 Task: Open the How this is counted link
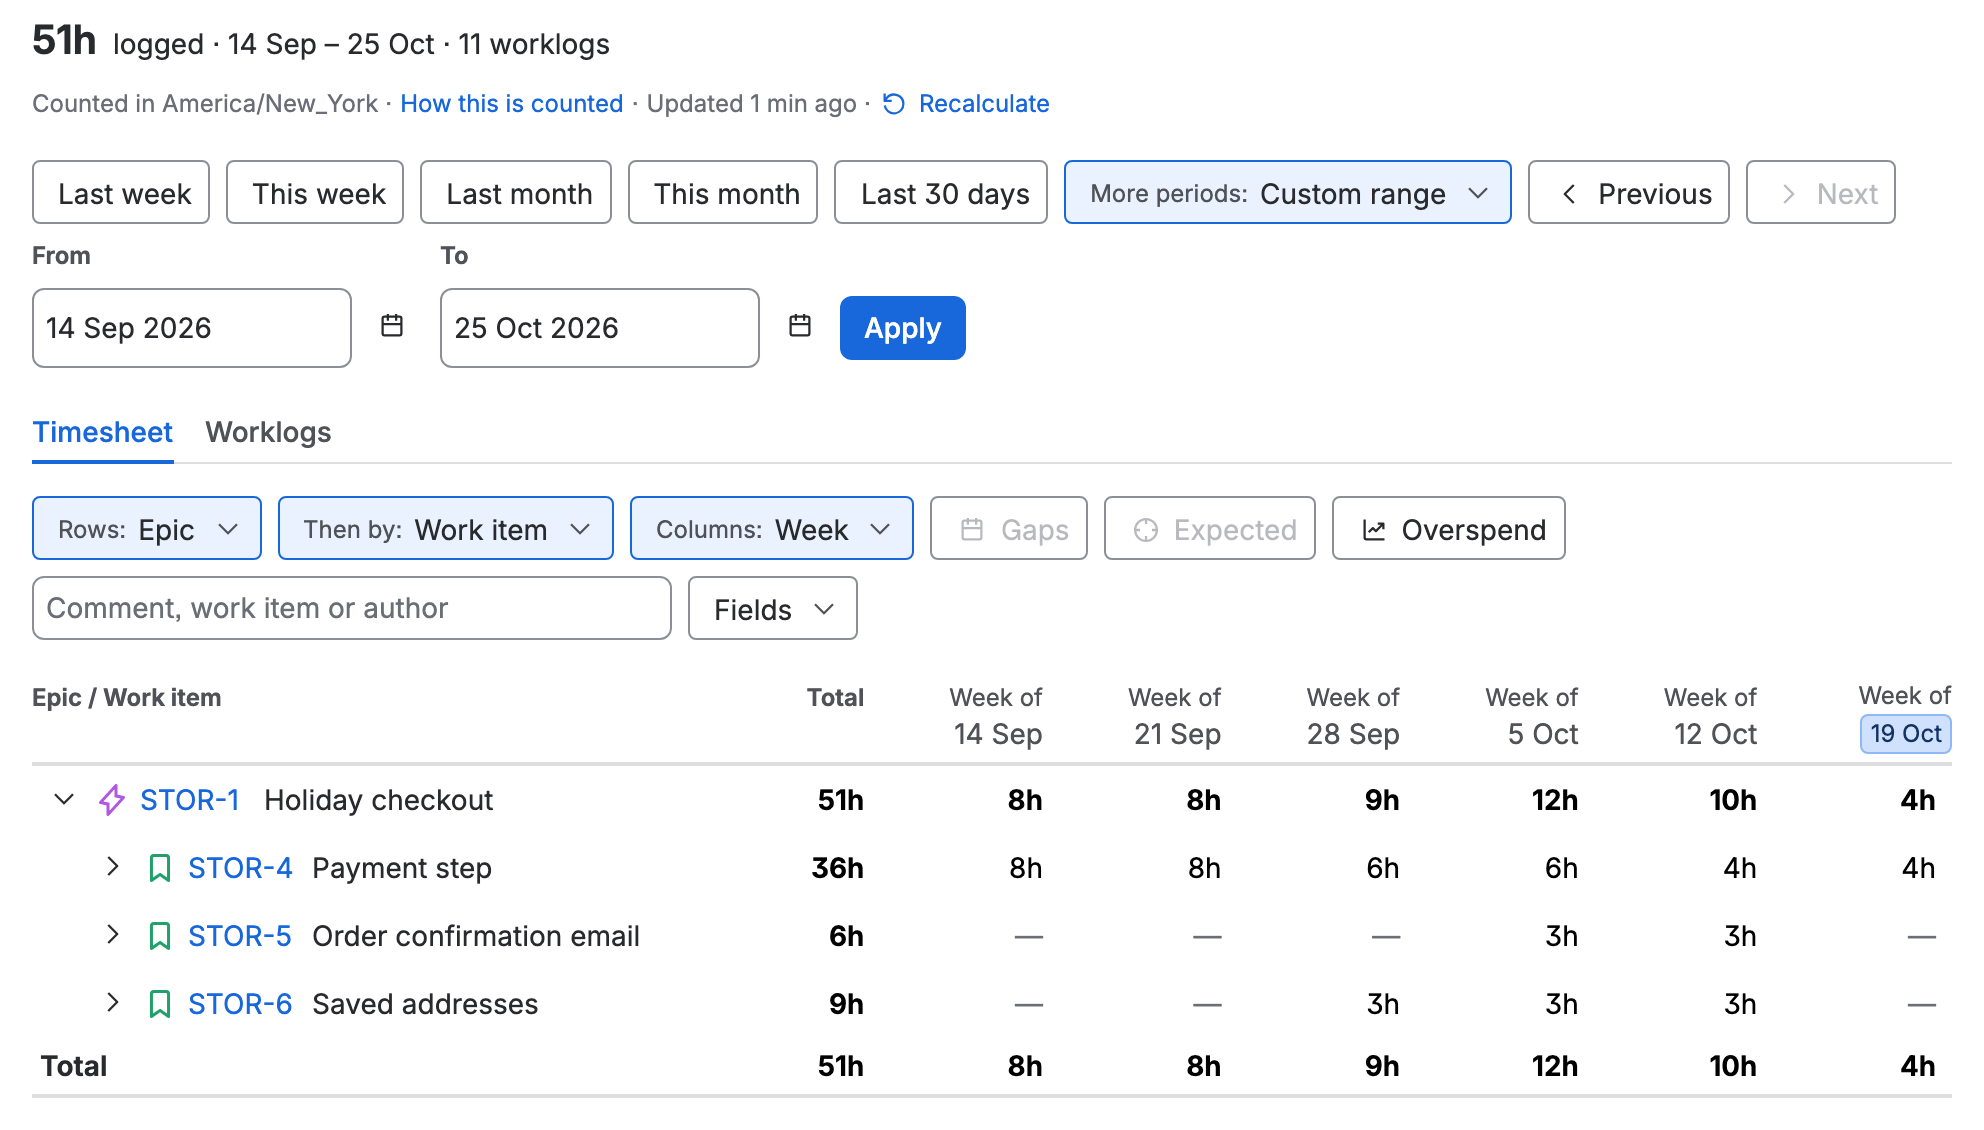pos(512,104)
